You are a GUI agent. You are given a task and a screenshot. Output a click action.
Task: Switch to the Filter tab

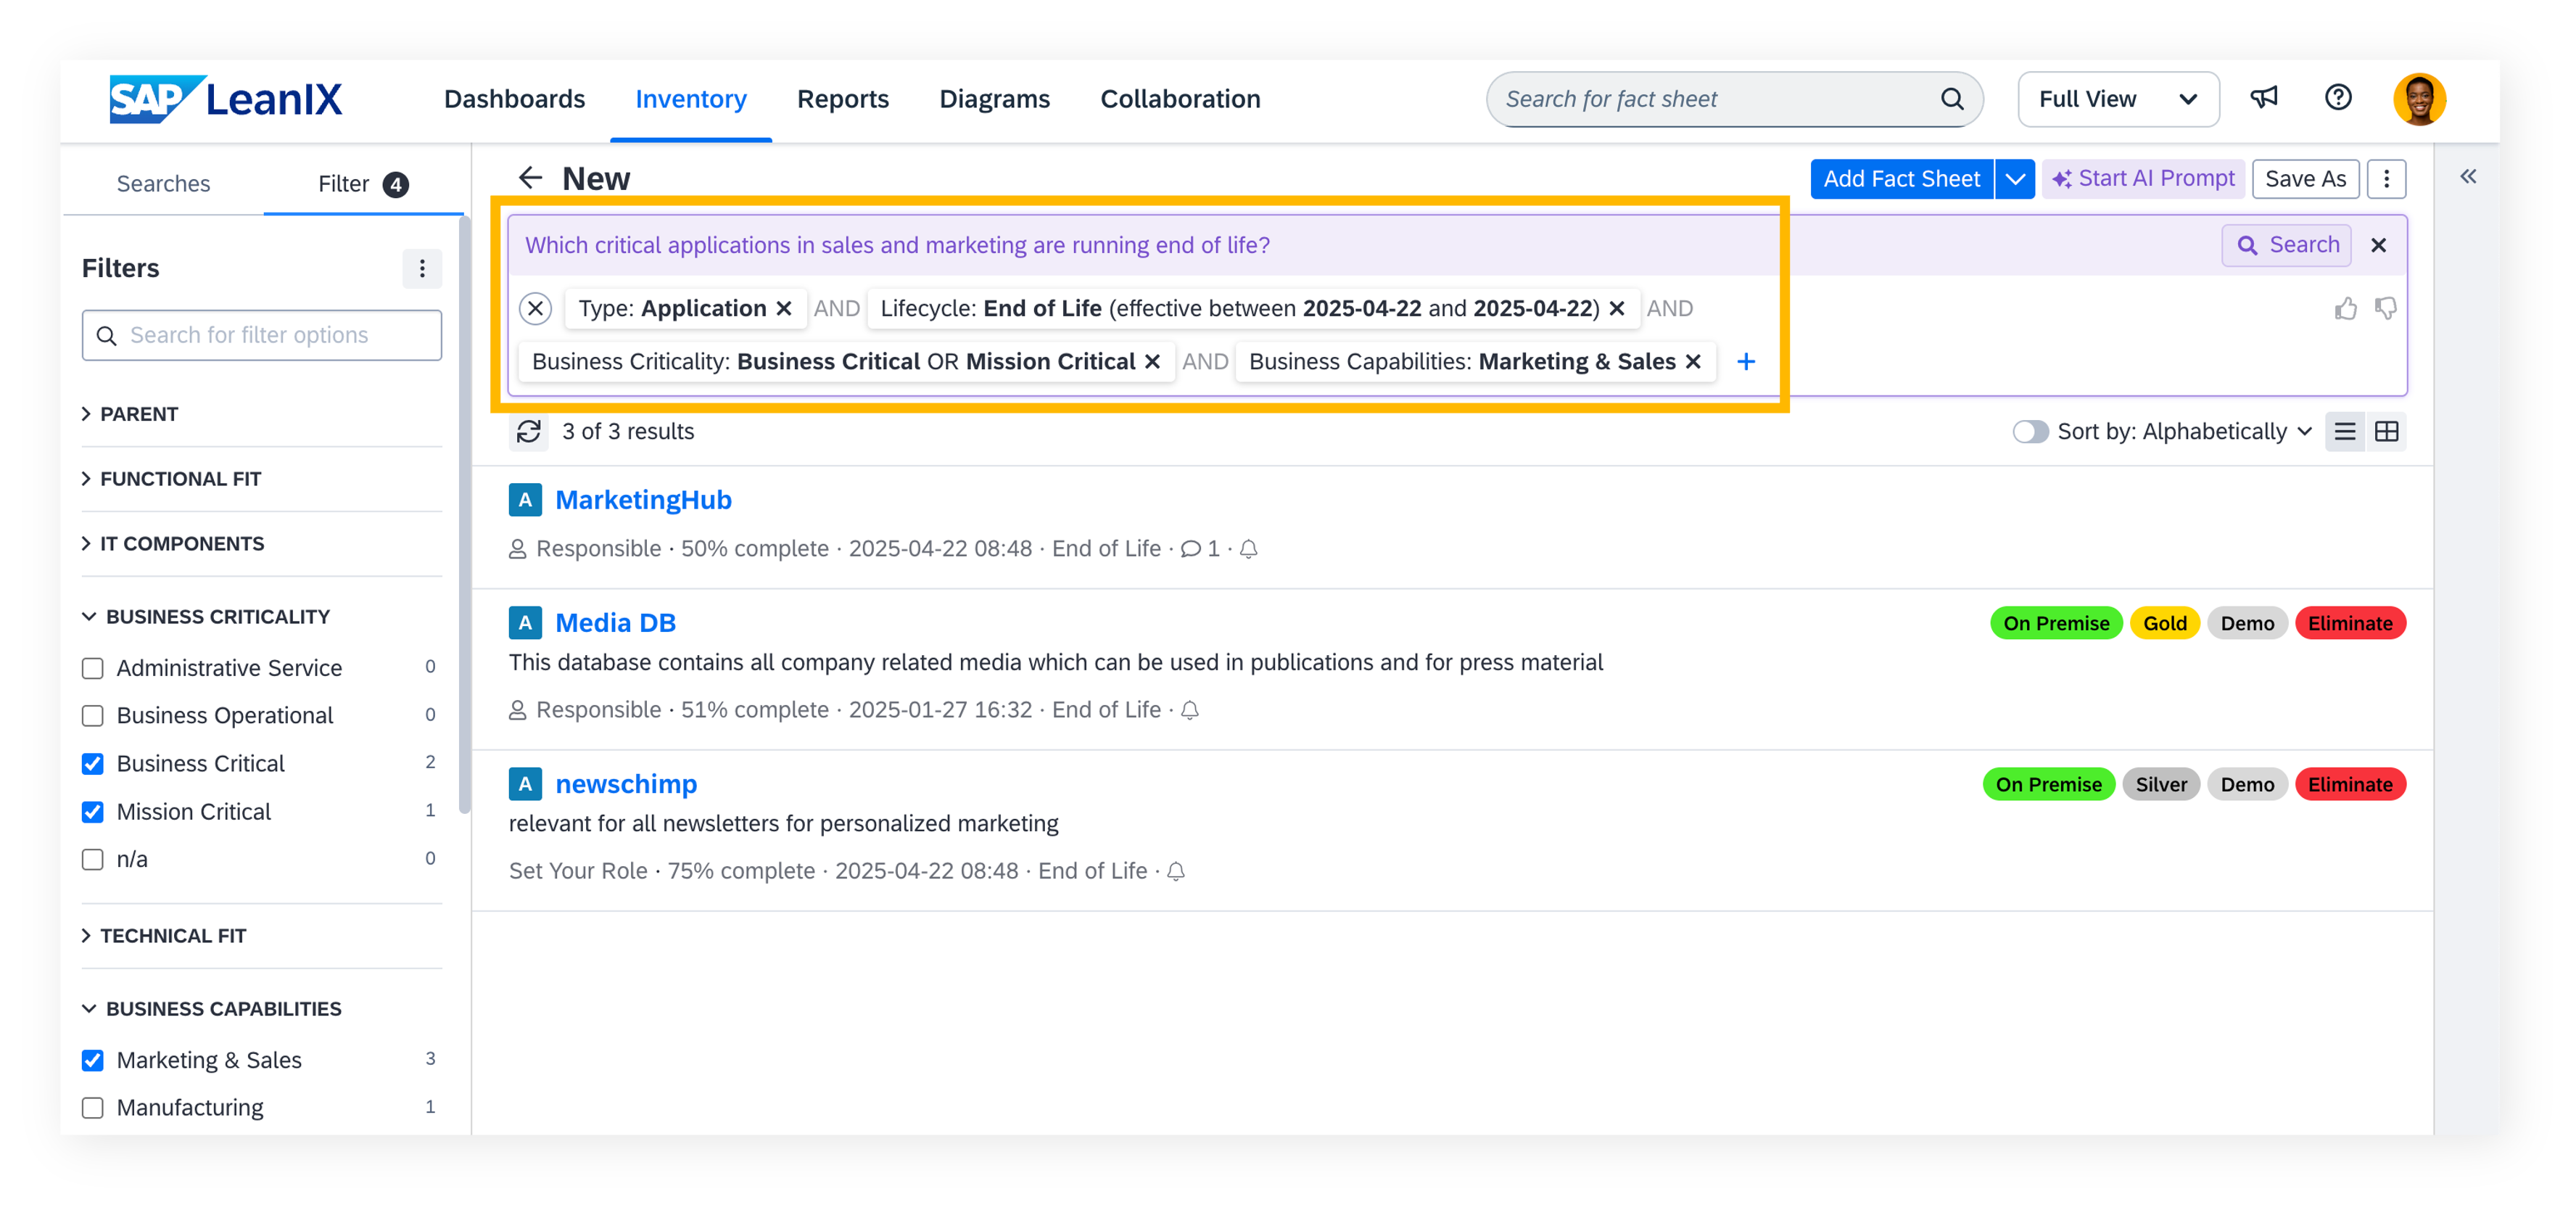pyautogui.click(x=363, y=184)
